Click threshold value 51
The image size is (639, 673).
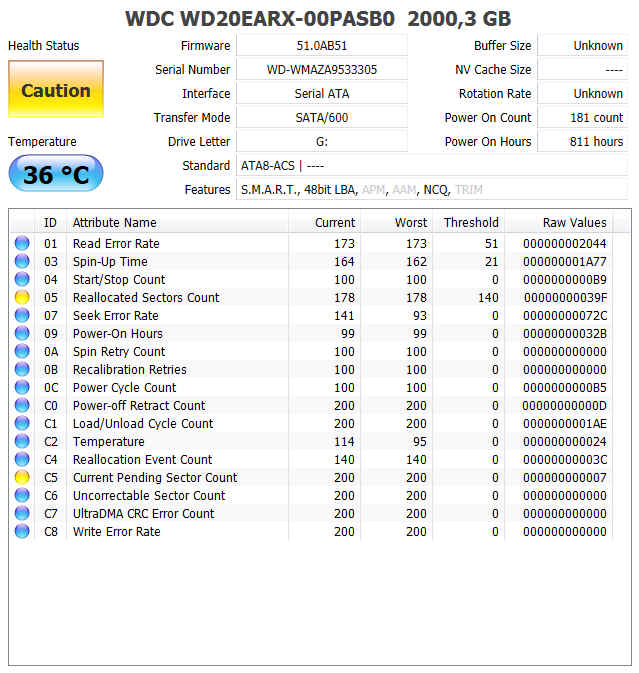pyautogui.click(x=492, y=243)
